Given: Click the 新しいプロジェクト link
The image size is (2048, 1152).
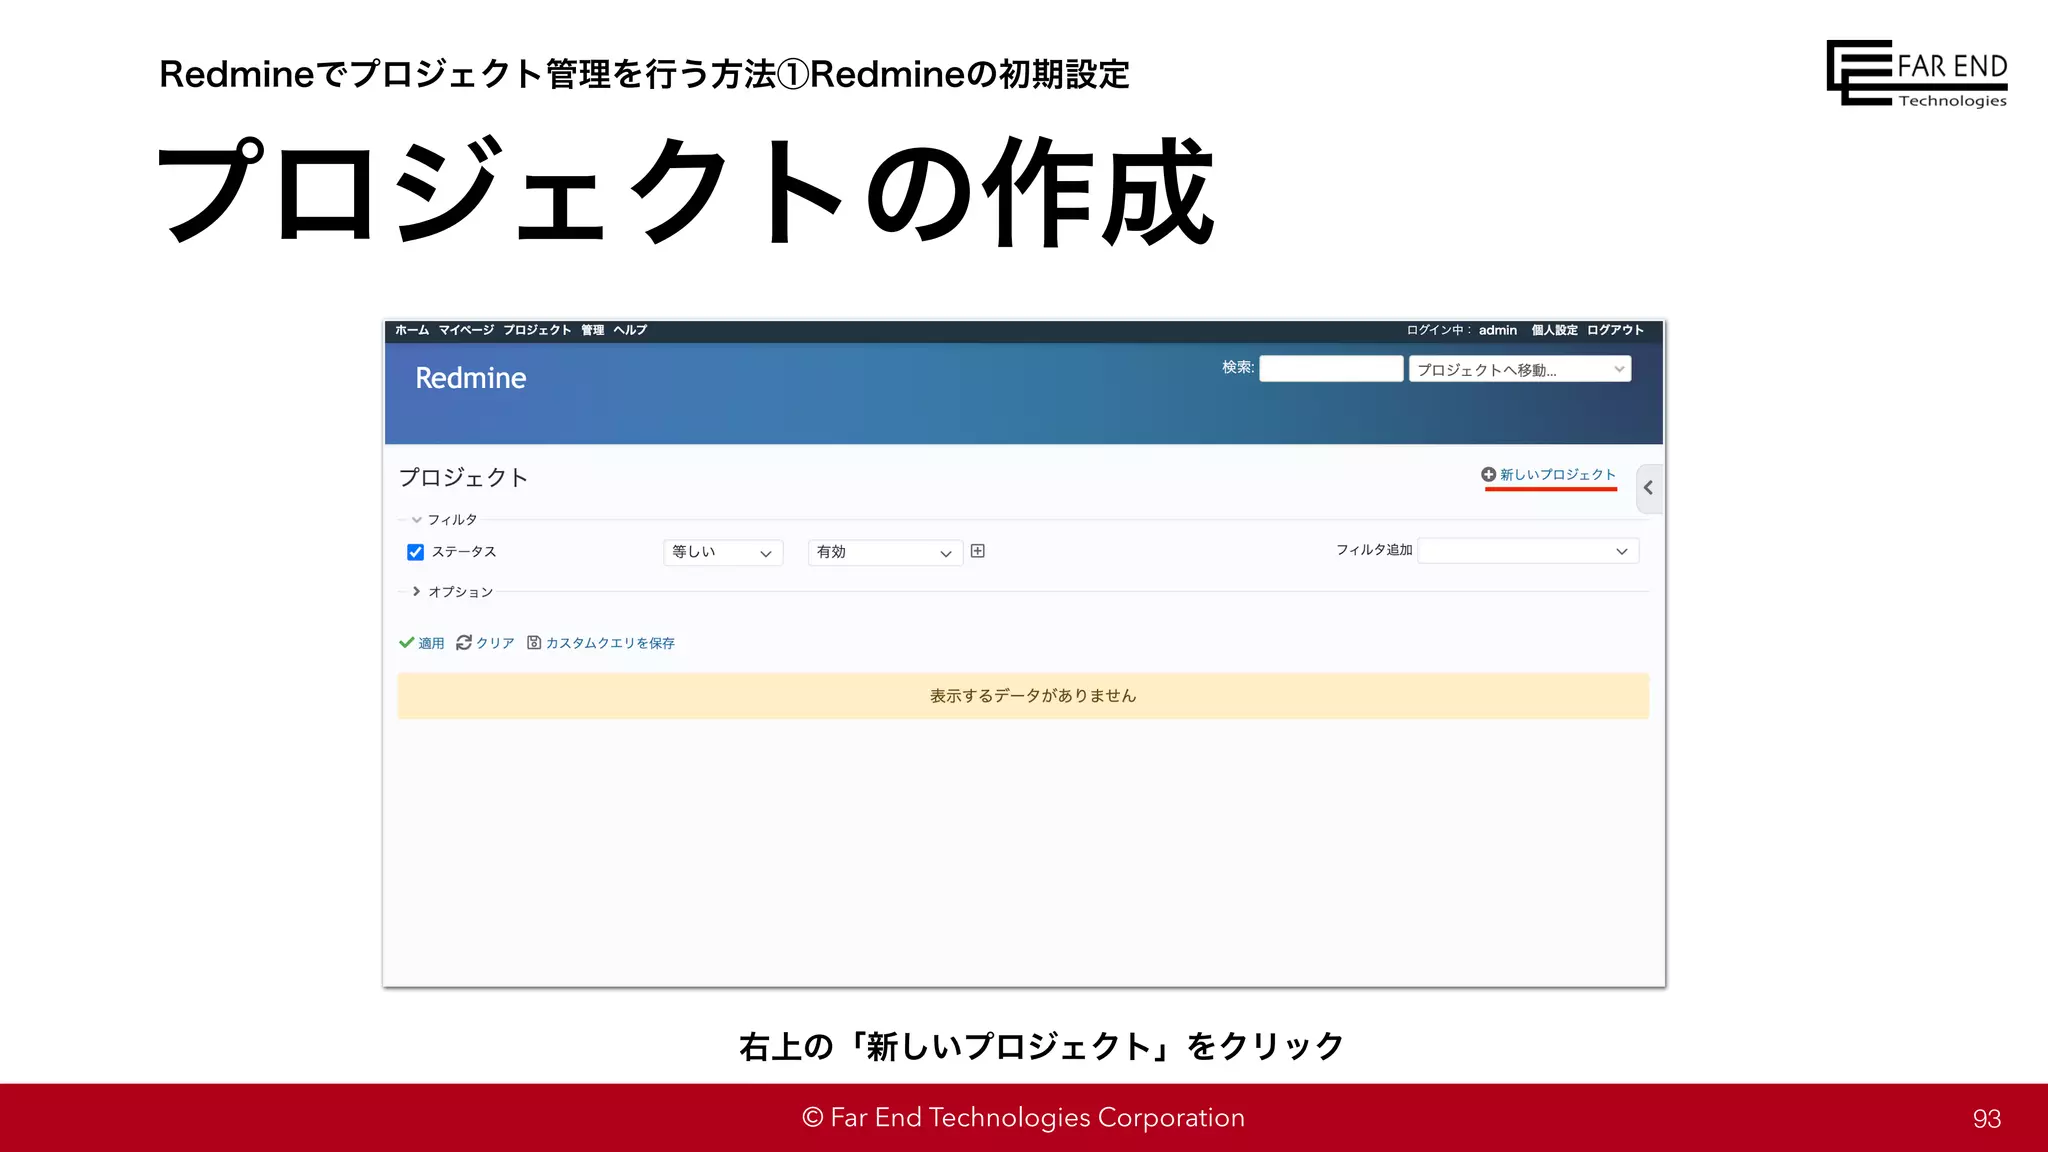Looking at the screenshot, I should pos(1557,474).
